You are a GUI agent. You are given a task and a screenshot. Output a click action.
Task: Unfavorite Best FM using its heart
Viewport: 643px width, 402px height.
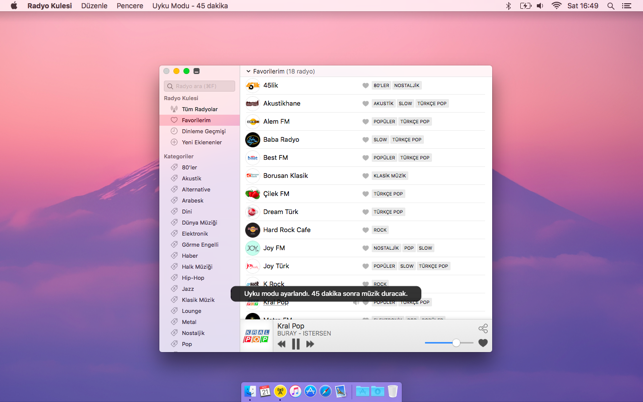tap(365, 158)
